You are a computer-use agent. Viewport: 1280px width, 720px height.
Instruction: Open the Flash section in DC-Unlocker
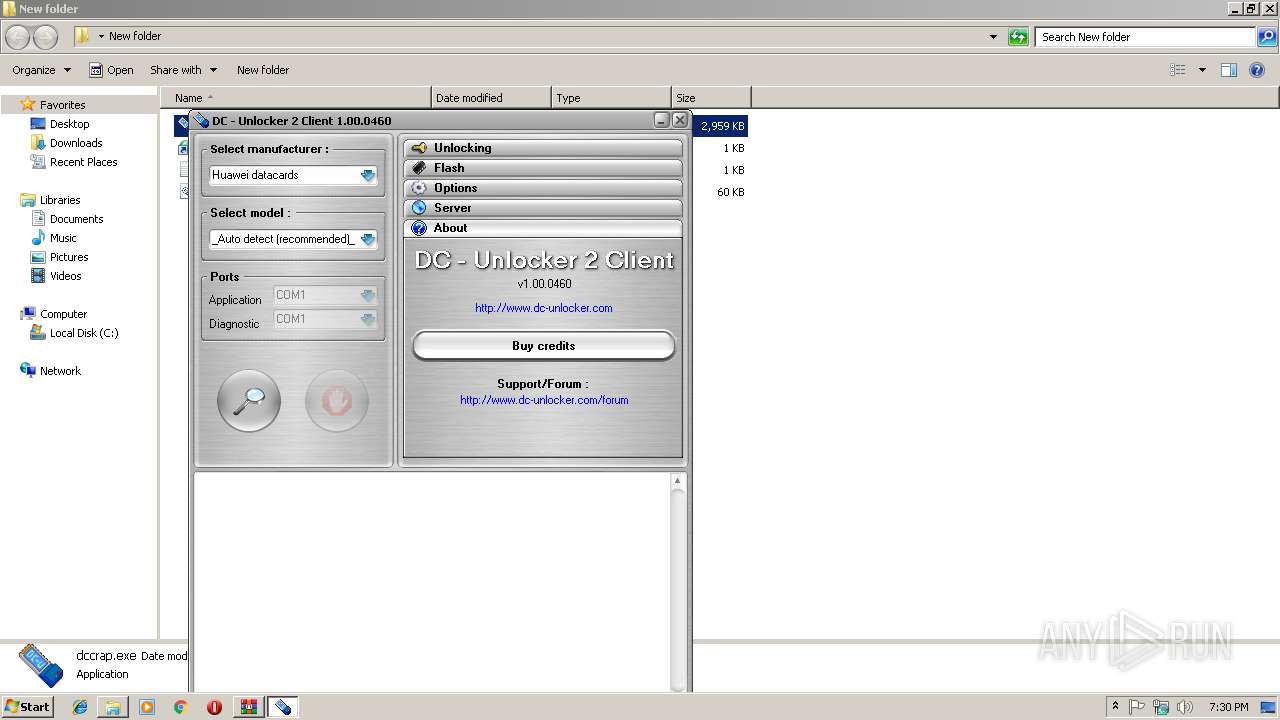click(x=543, y=168)
